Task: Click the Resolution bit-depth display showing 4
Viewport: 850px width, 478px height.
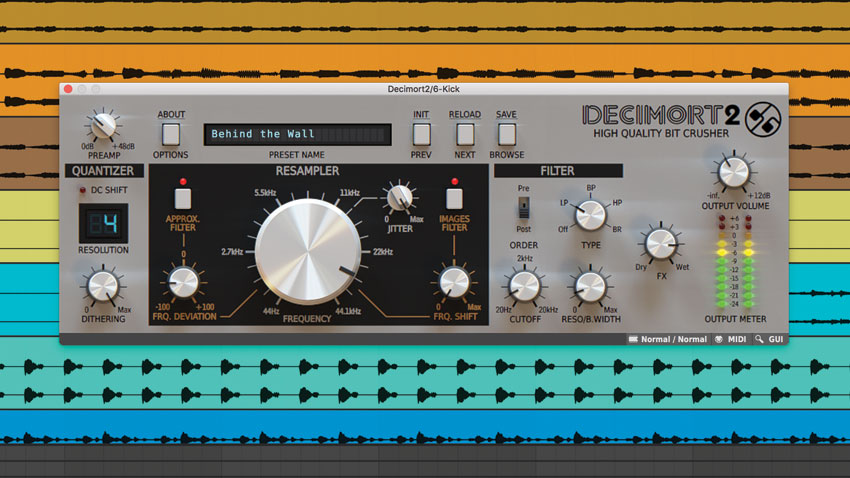Action: 104,223
